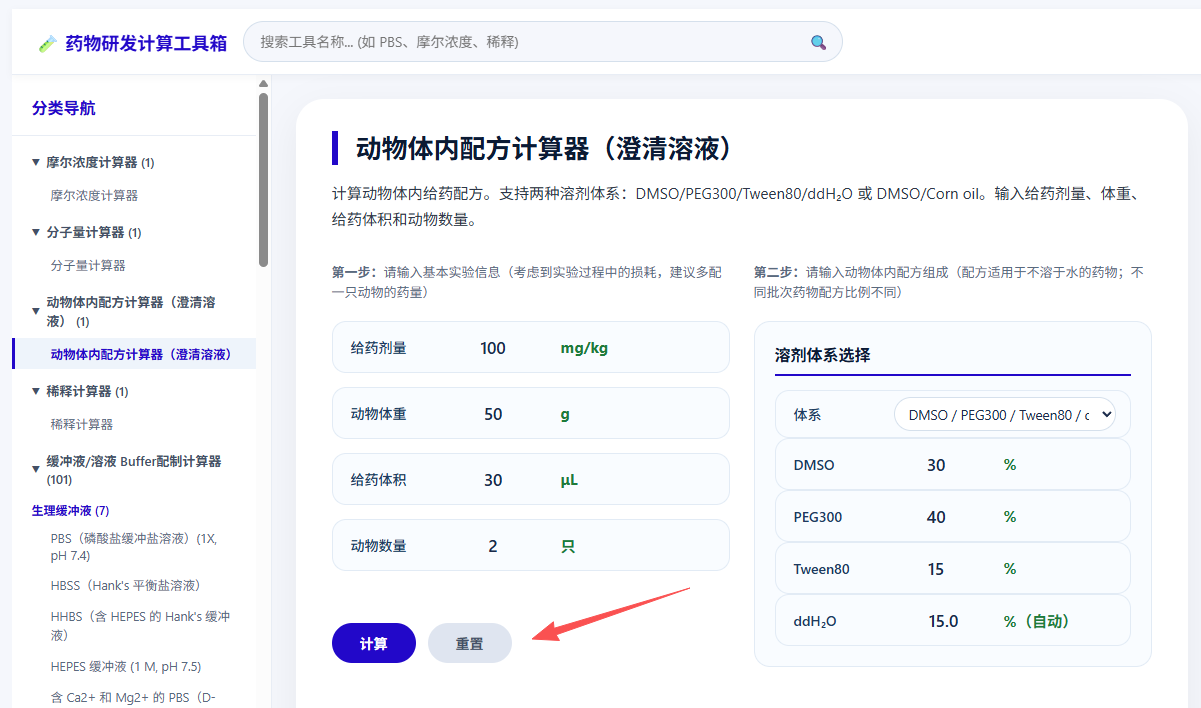Screen dimensions: 1201x708
Task: Click the ddH₂O auto percentage value
Action: (943, 621)
